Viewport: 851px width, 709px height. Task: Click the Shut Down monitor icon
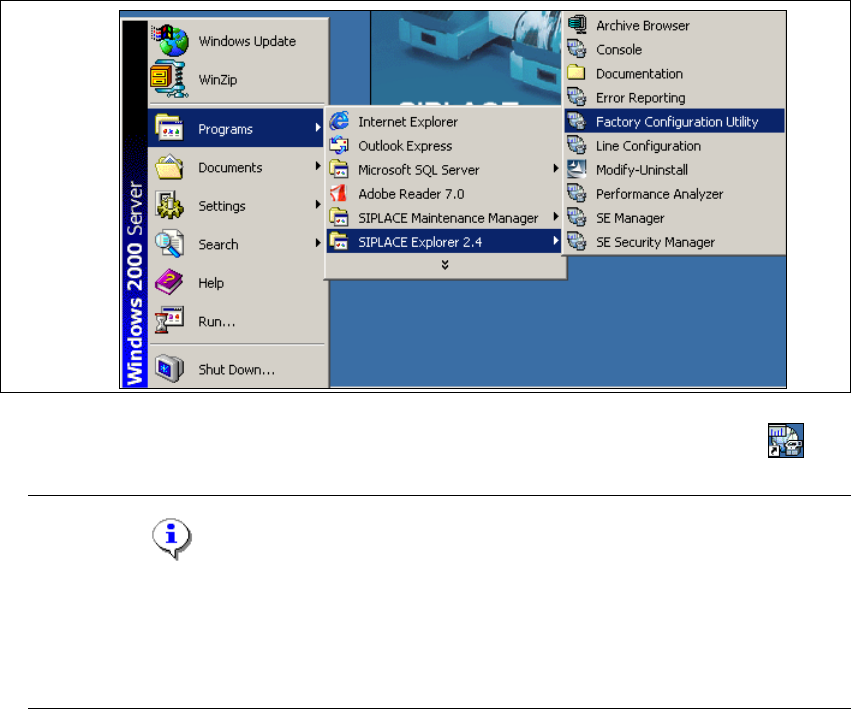(169, 369)
